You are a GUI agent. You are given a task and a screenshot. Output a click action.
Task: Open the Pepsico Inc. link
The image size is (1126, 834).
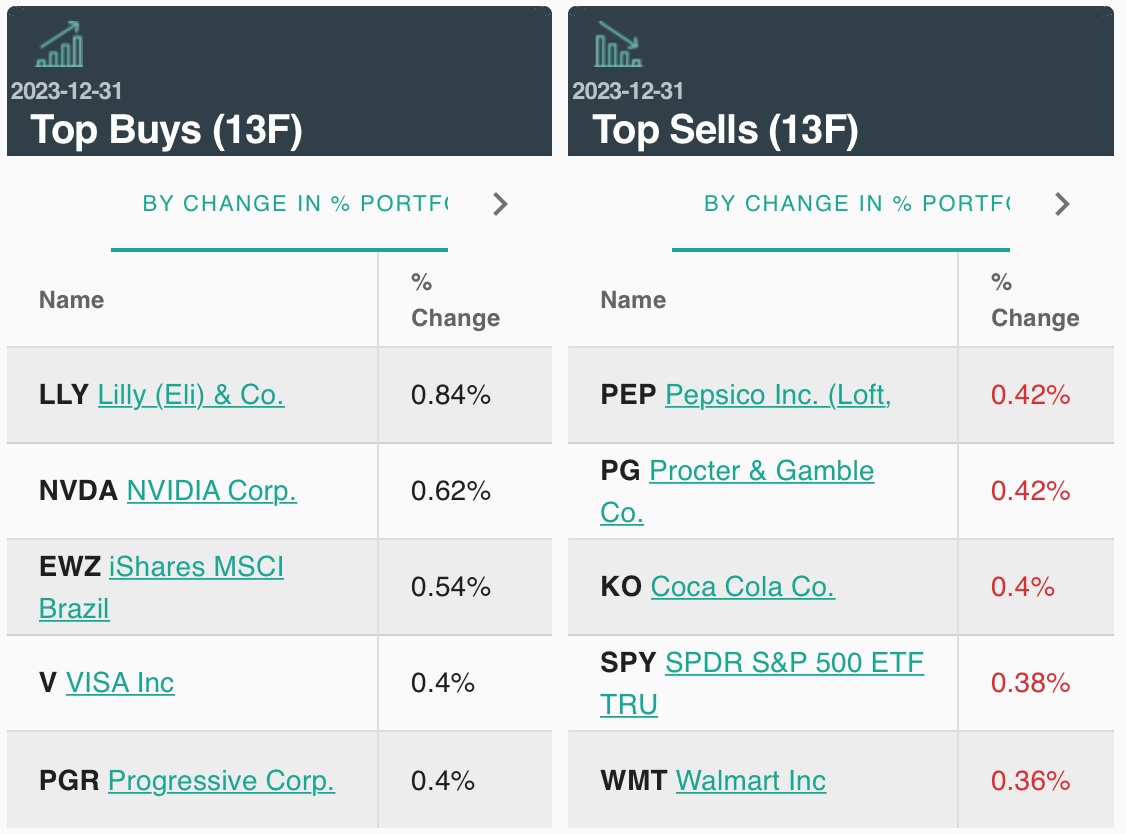[778, 395]
